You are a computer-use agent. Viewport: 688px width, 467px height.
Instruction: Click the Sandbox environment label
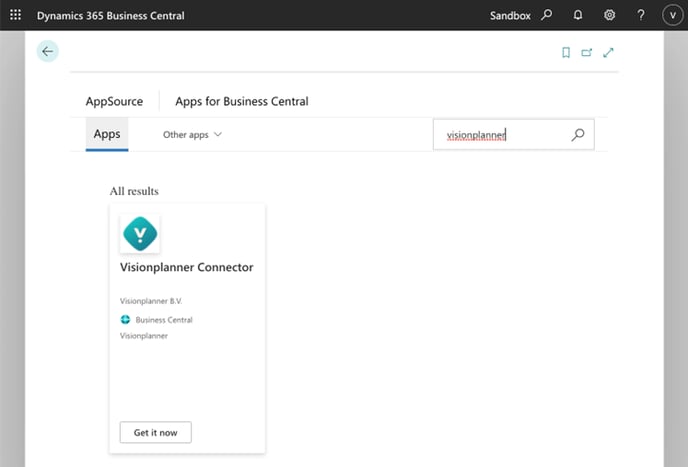point(510,15)
